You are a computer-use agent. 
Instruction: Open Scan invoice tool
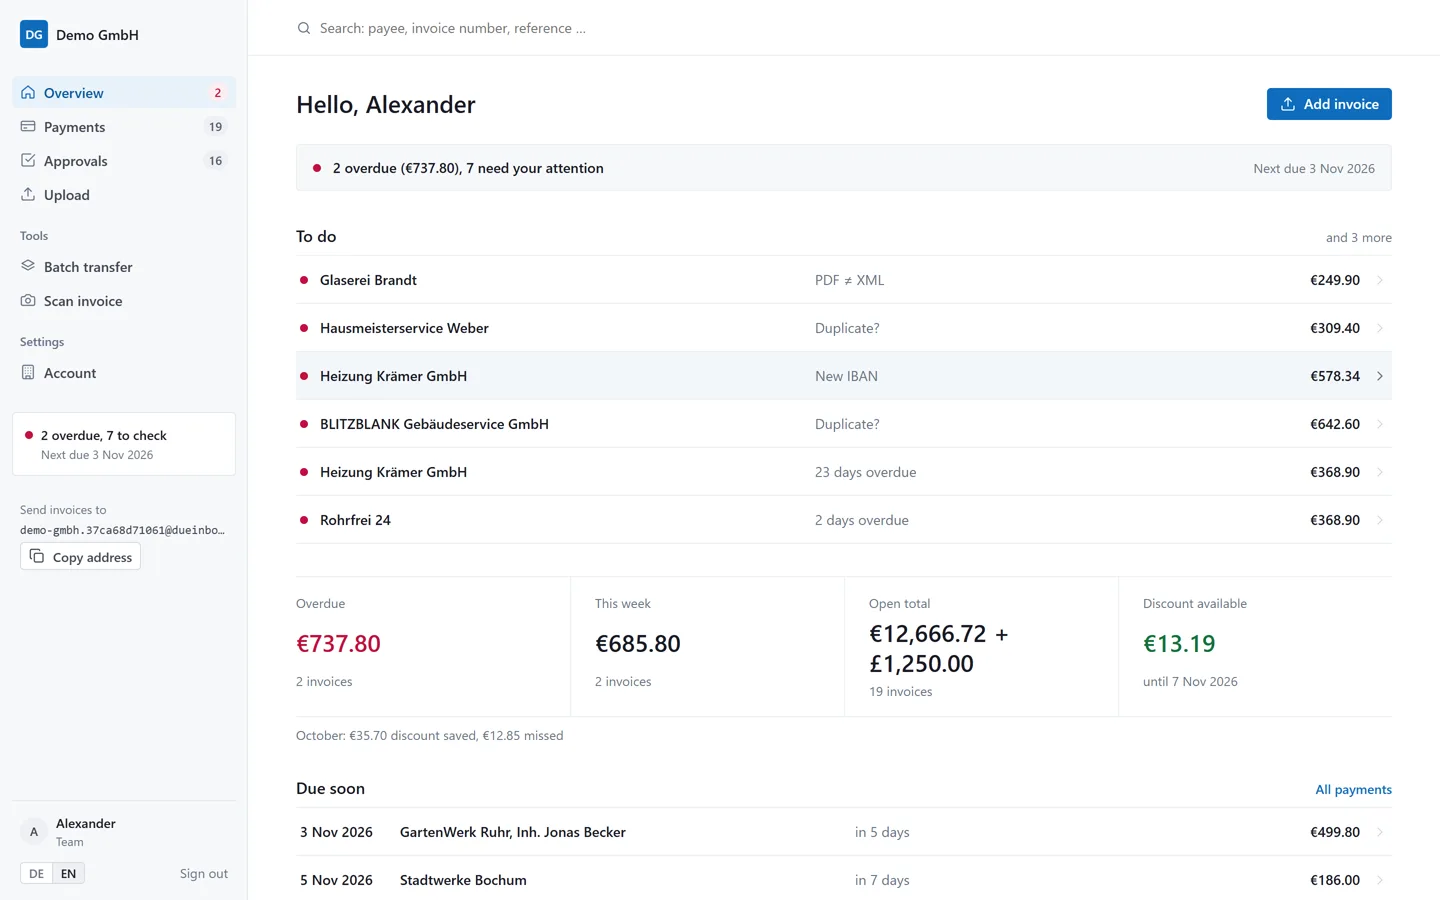[124, 301]
